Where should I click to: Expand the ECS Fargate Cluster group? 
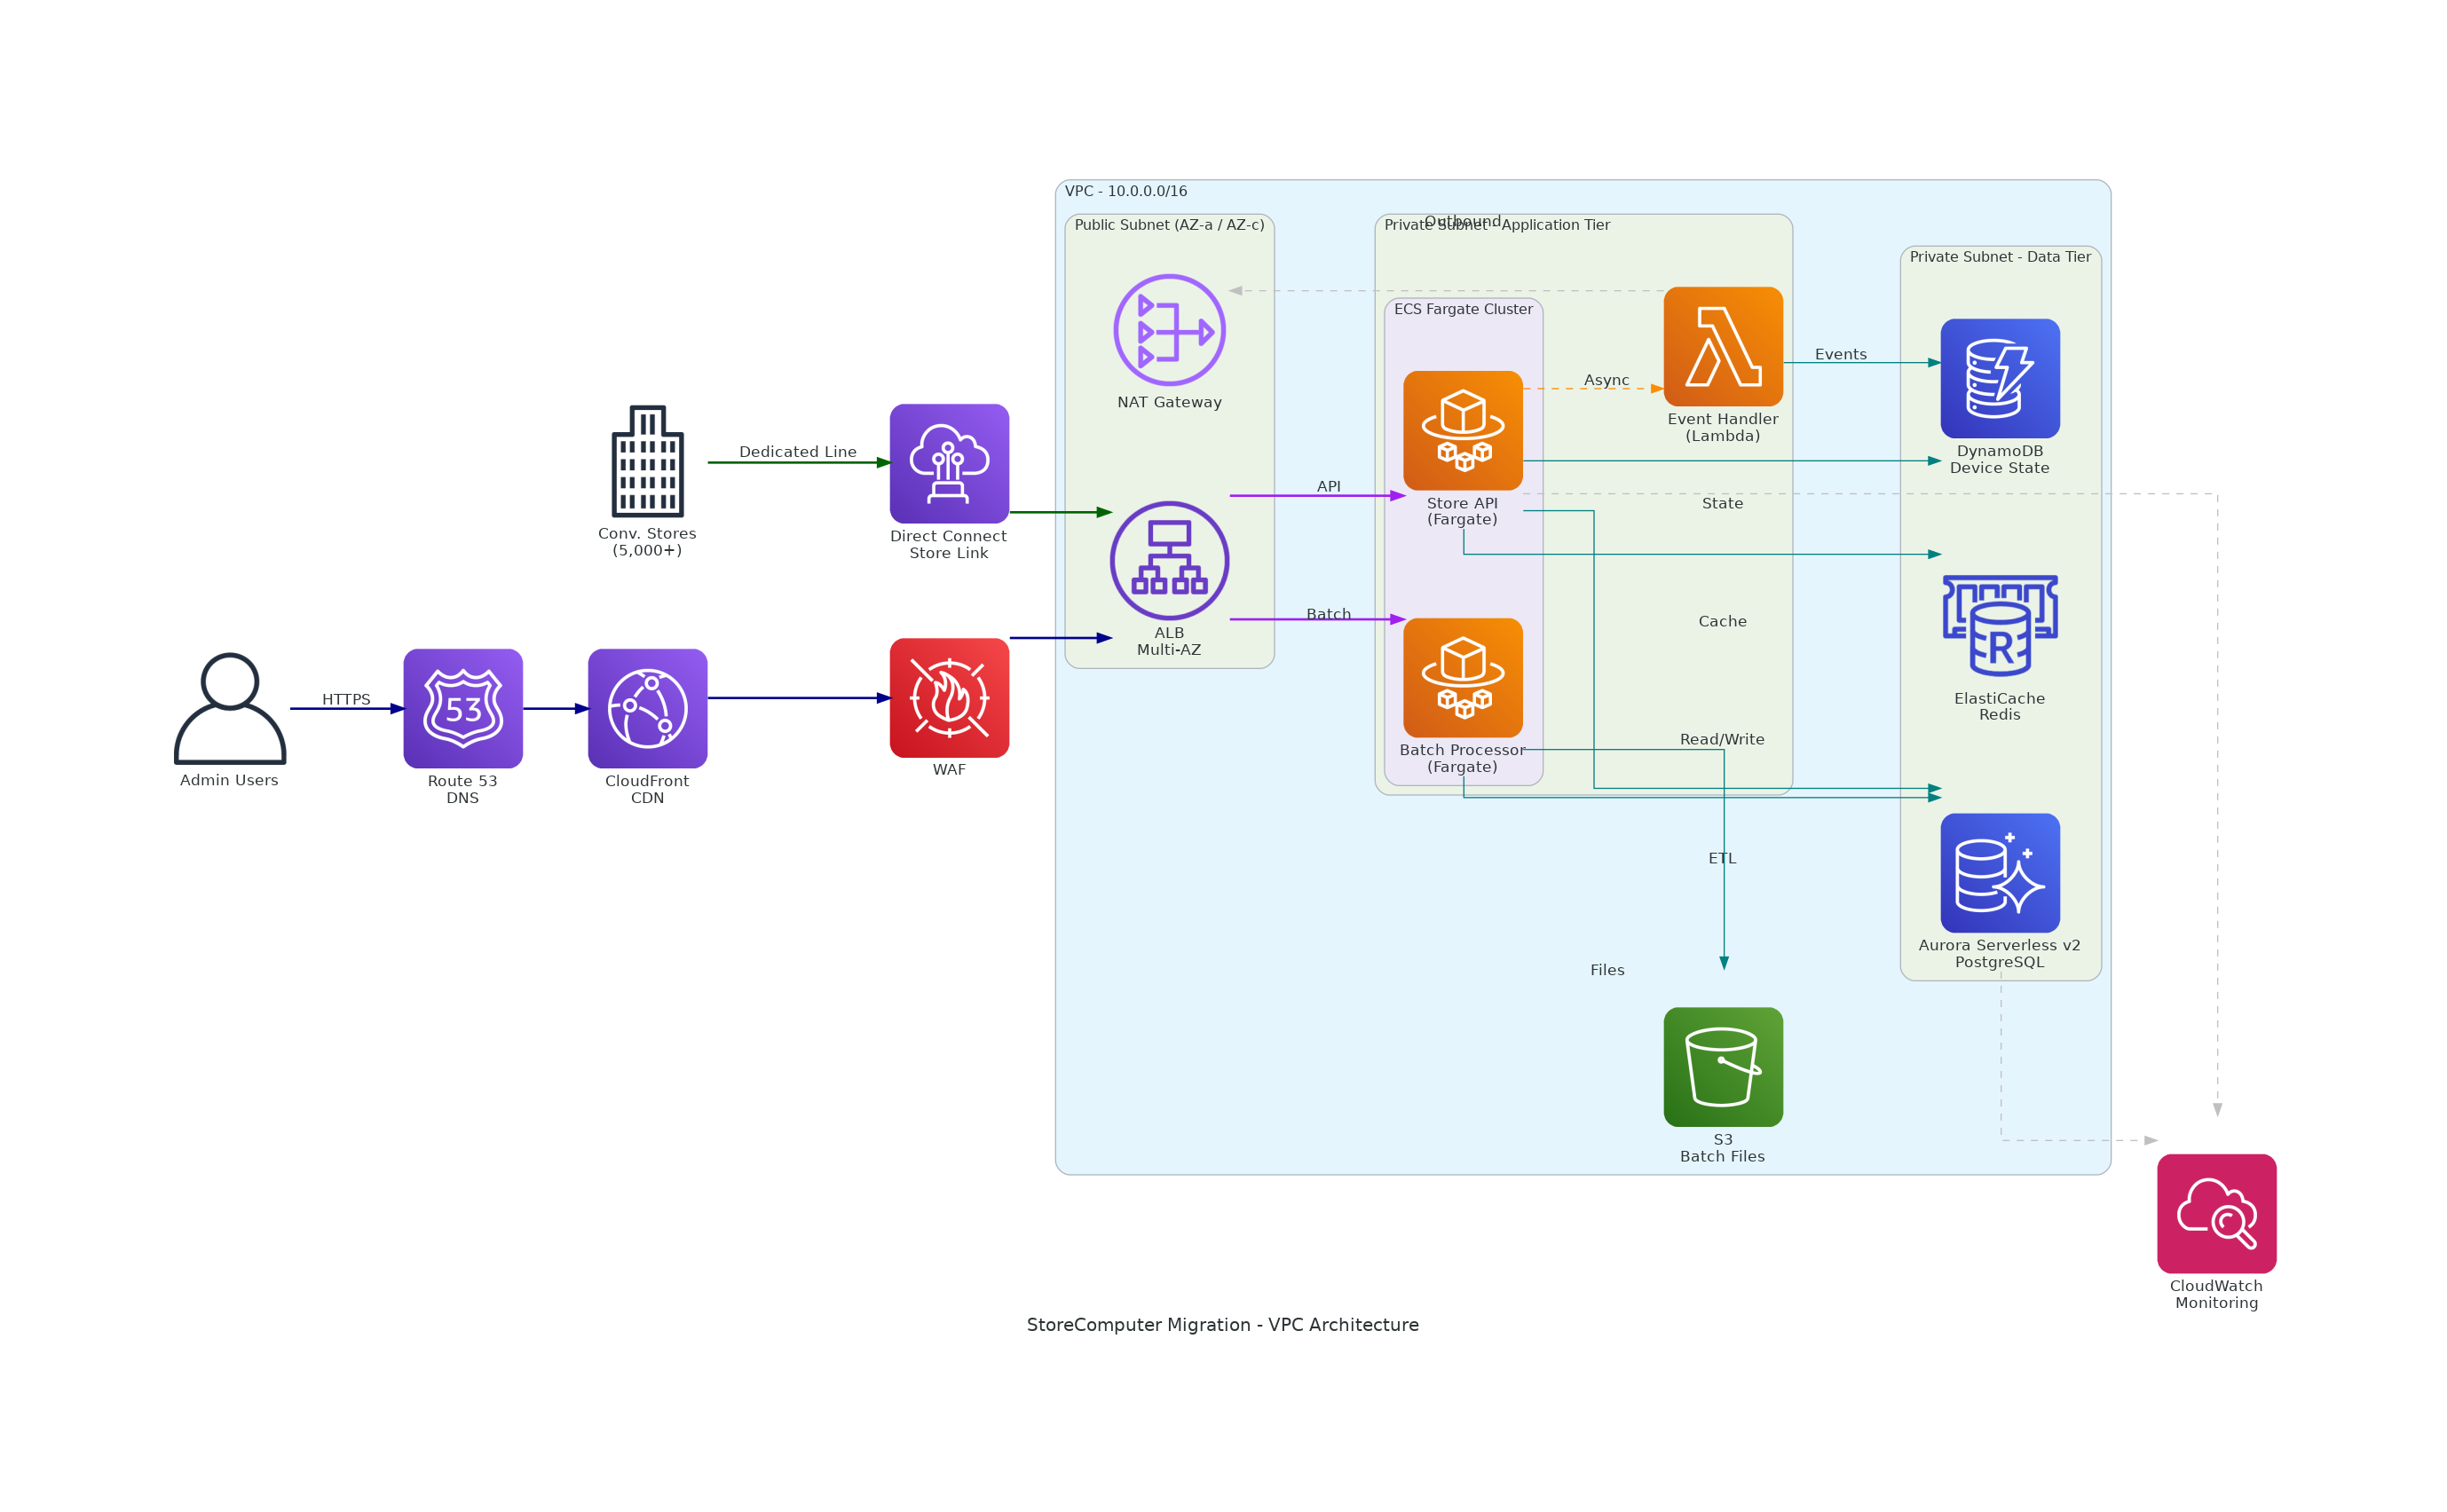click(1462, 309)
